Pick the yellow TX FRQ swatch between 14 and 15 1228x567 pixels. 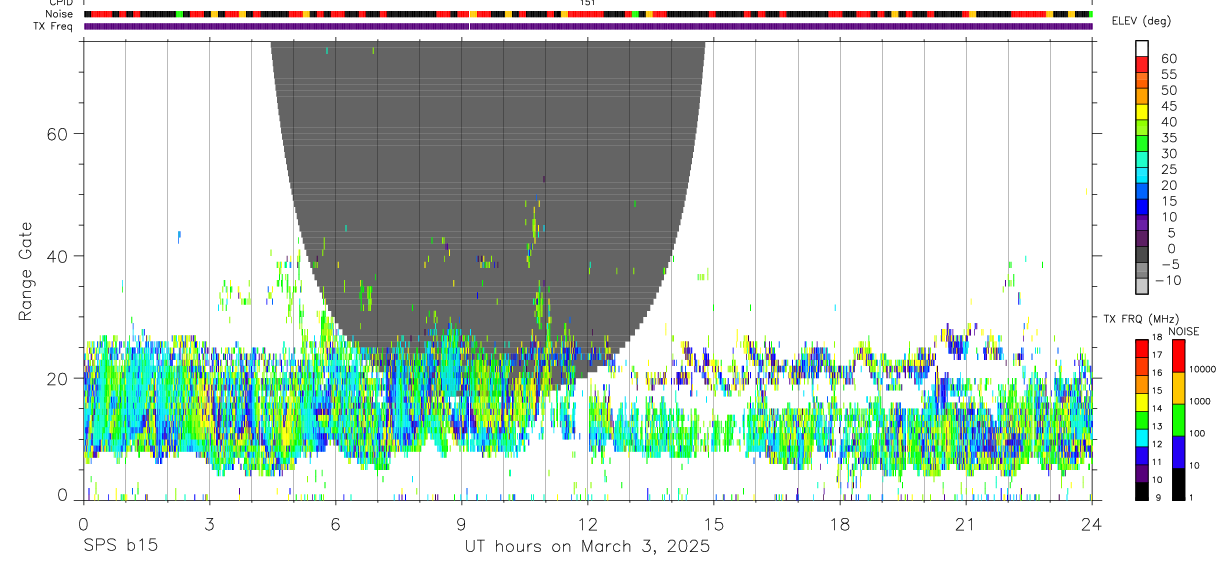pyautogui.click(x=1141, y=400)
